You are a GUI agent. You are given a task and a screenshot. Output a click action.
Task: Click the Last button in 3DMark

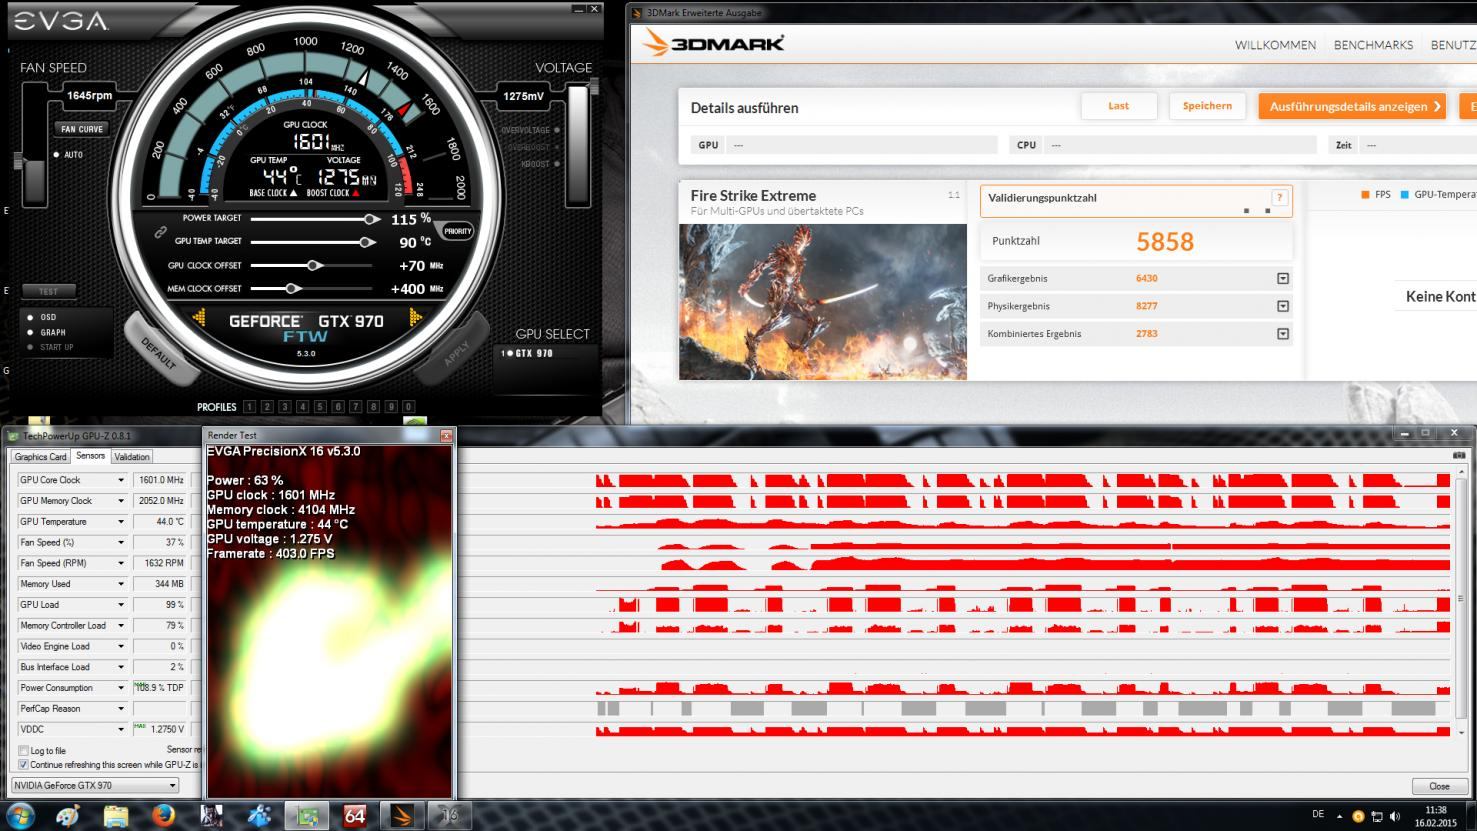1119,106
